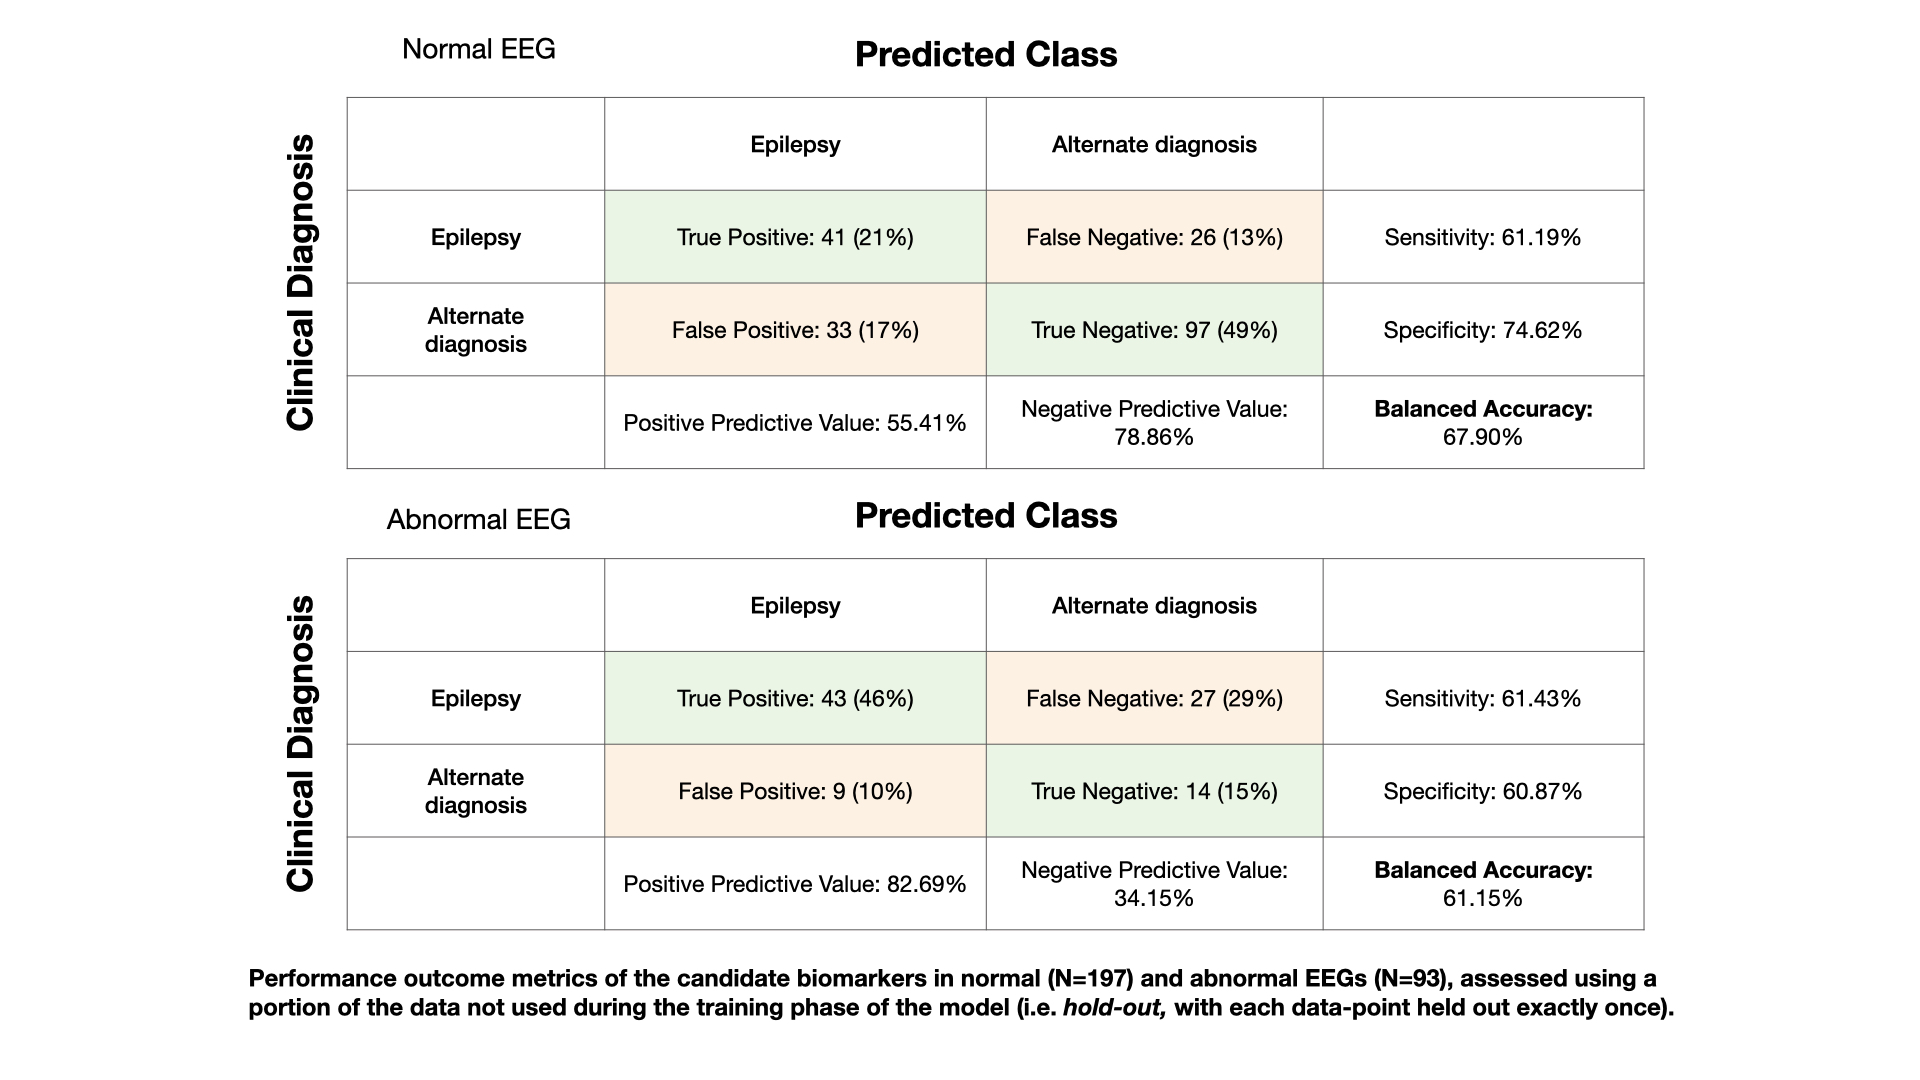Click the performance outcome metrics caption
Screen dimensions: 1920x1080
[960, 993]
